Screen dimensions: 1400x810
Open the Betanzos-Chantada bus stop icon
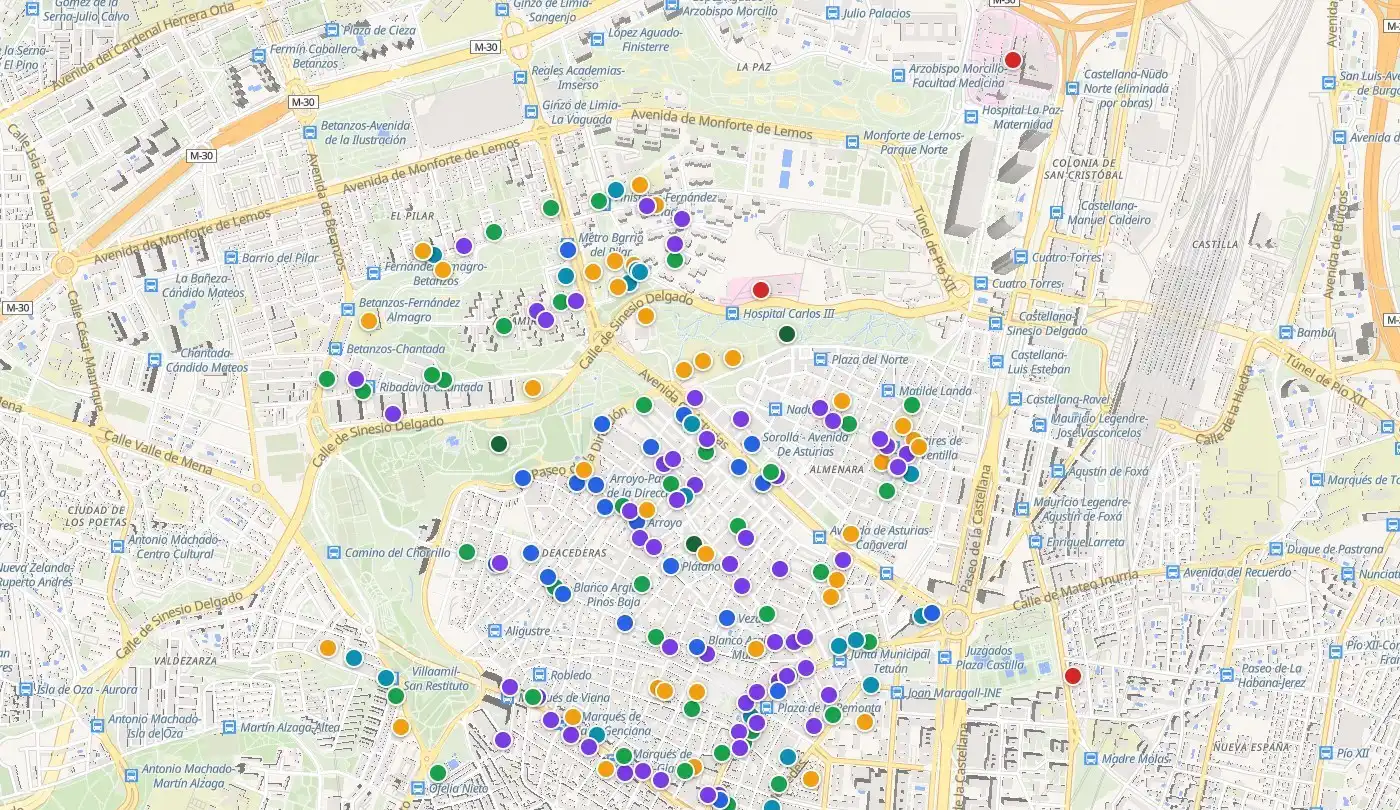coord(334,349)
